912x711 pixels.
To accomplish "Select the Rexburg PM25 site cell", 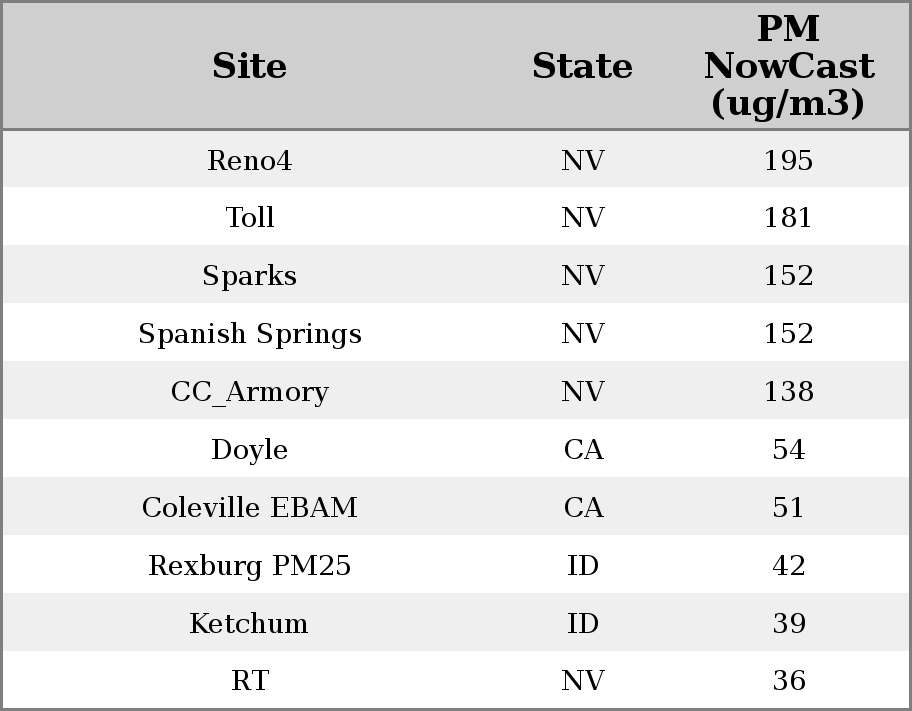I will click(x=249, y=566).
